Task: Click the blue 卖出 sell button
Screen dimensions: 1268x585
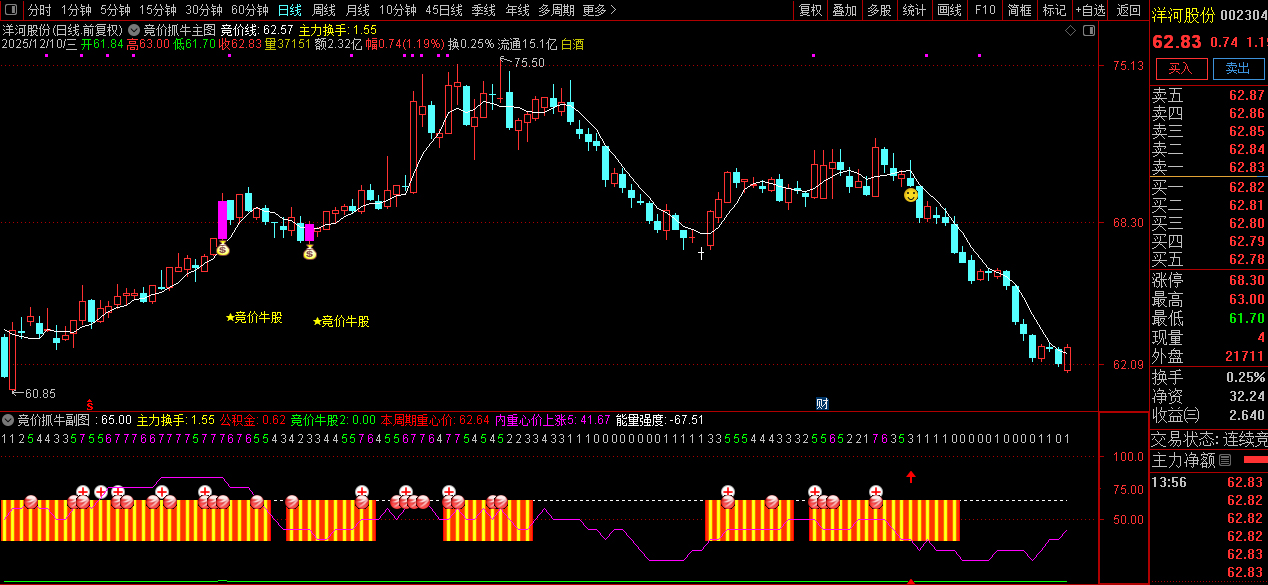Action: 1238,68
